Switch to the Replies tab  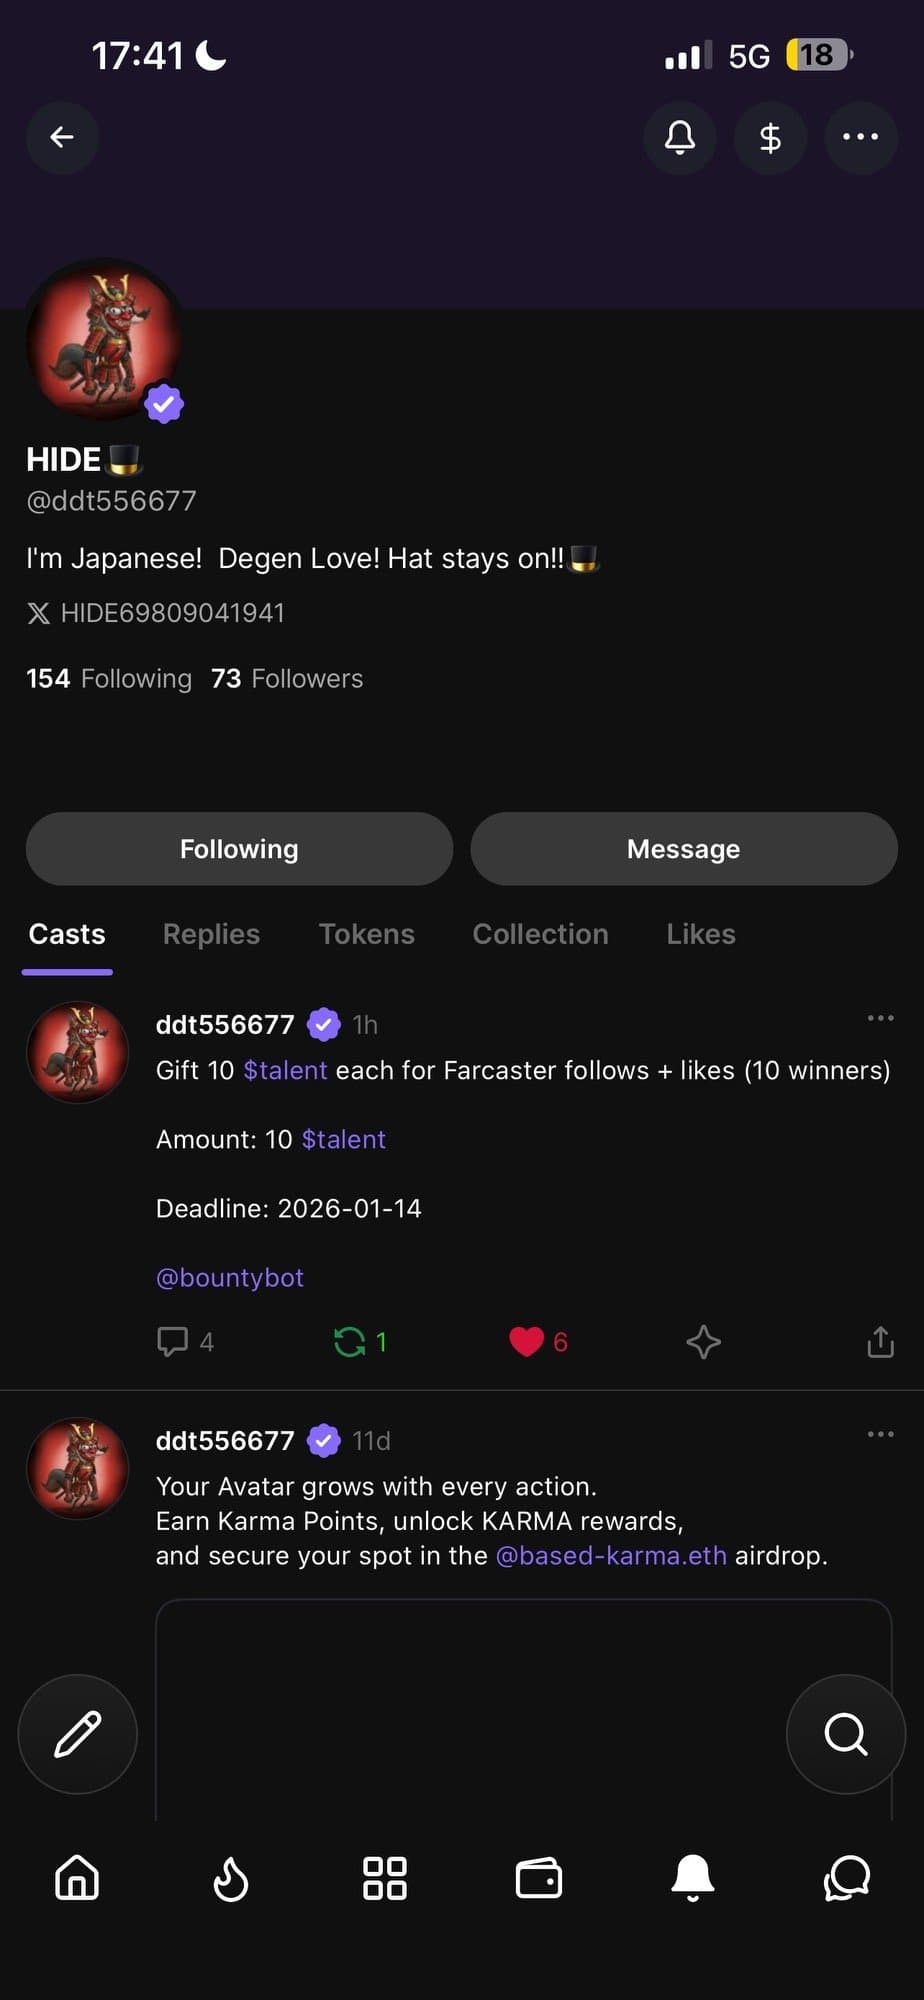(x=211, y=934)
